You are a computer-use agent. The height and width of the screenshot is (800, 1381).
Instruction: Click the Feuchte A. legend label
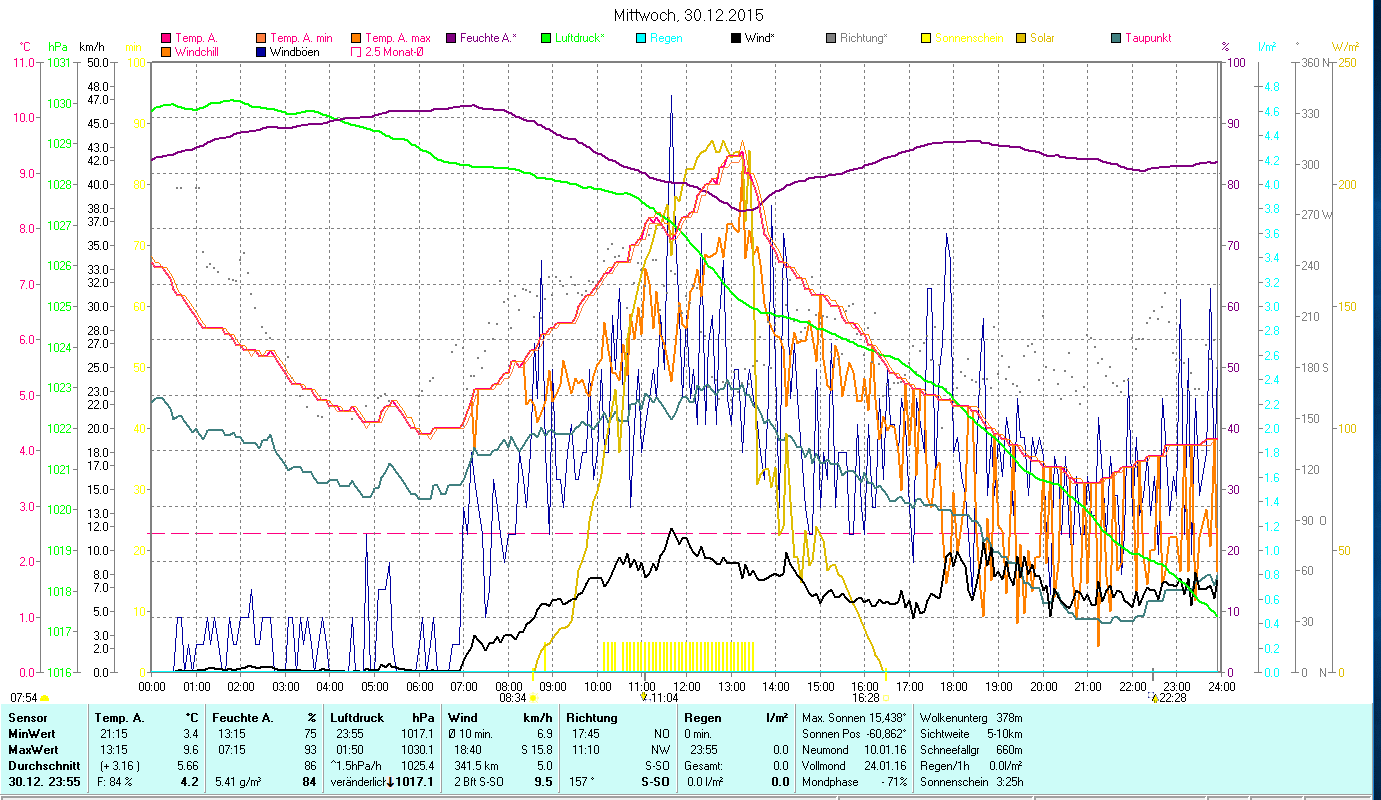pos(487,39)
